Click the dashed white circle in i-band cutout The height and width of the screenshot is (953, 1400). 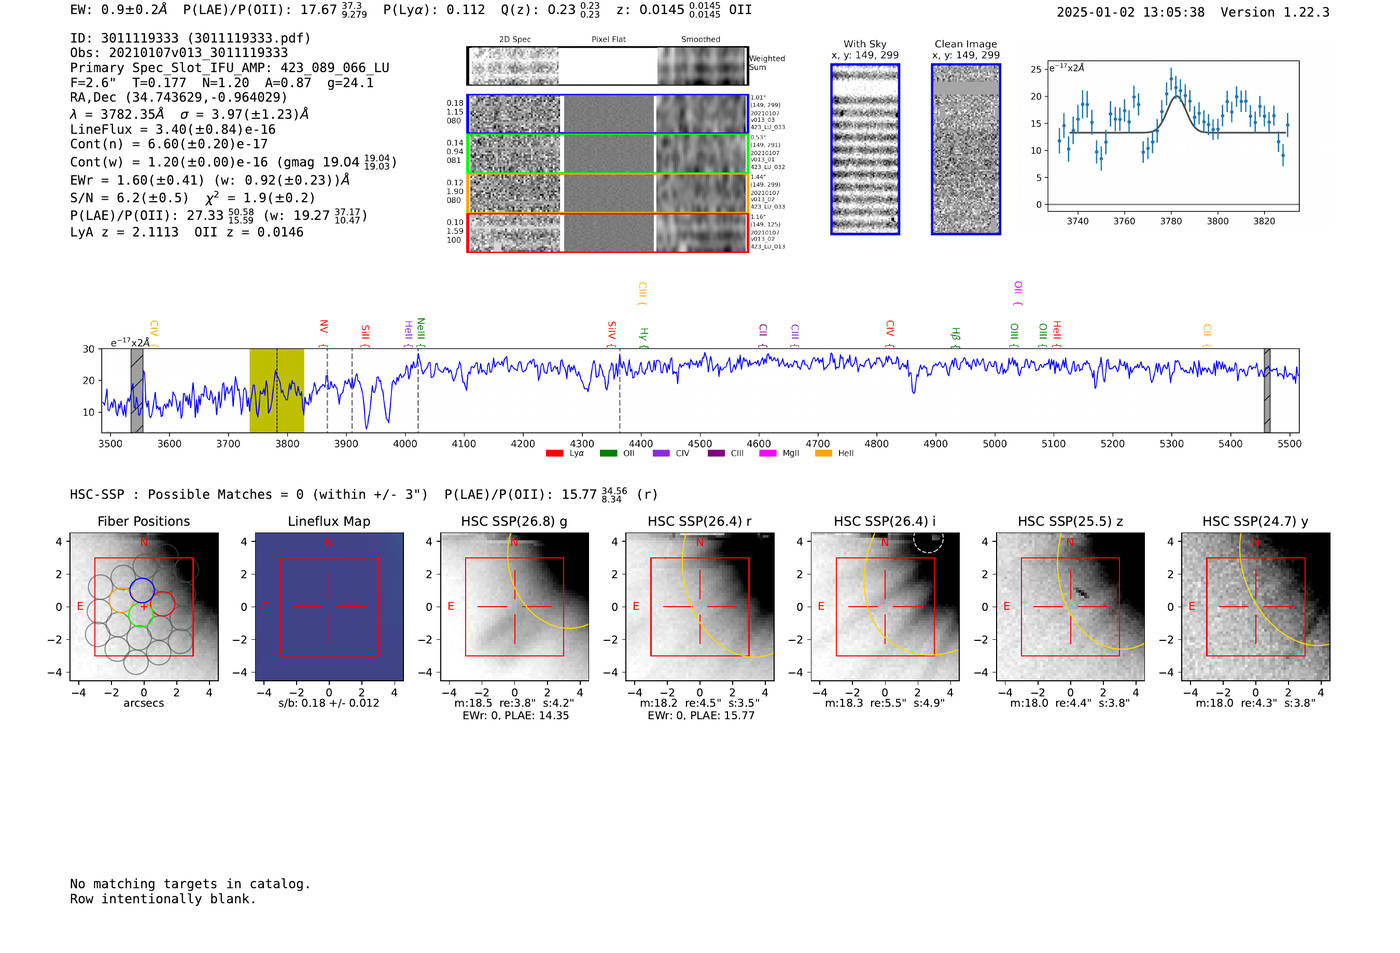point(928,540)
